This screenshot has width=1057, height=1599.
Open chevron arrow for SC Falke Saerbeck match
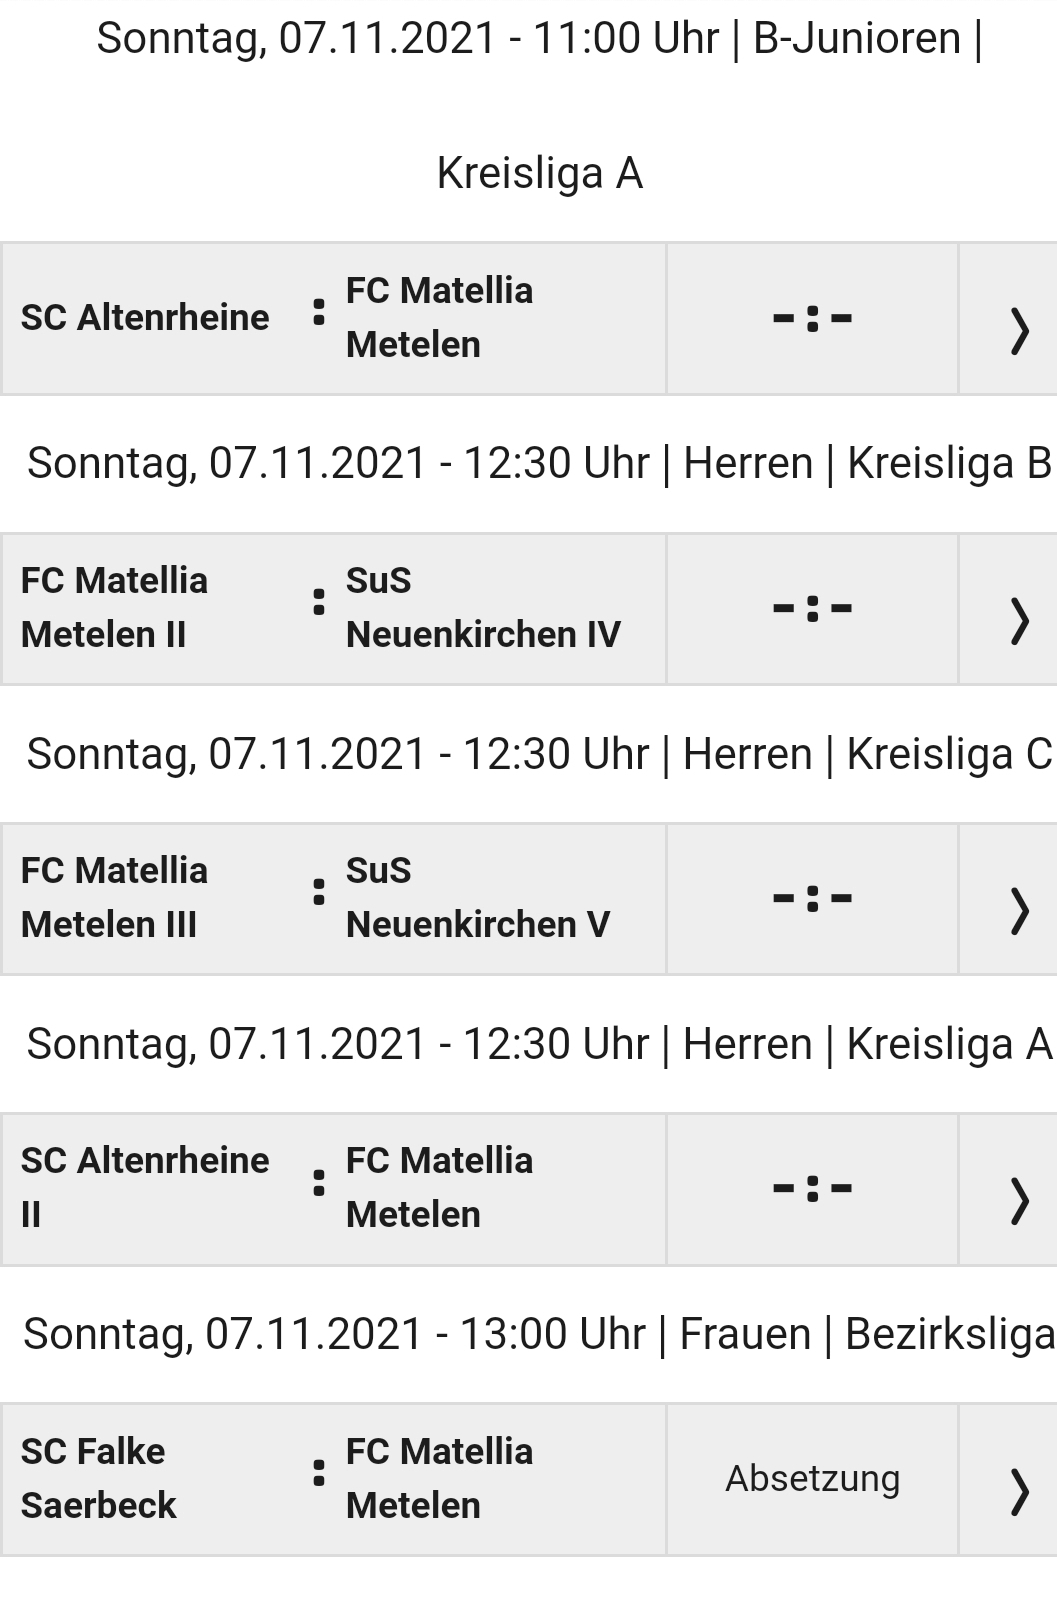[1019, 1491]
